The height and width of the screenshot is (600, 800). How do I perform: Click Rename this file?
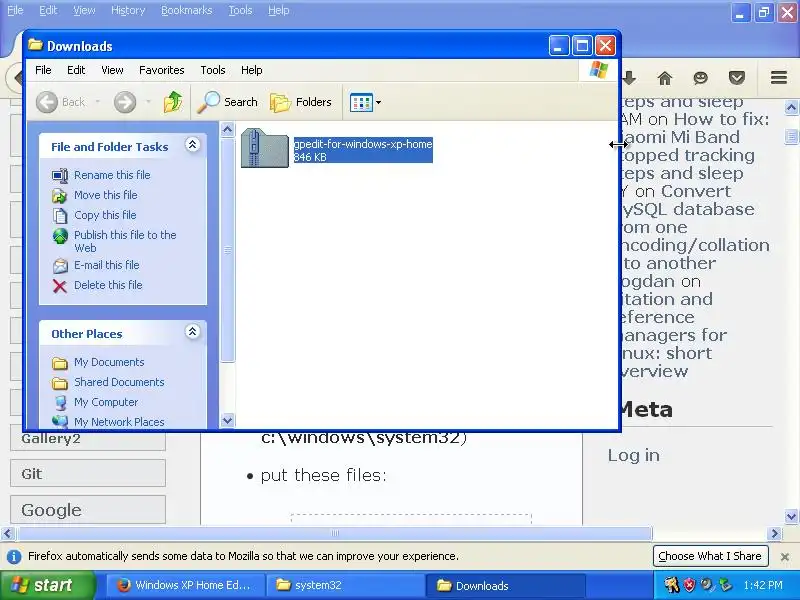click(112, 175)
